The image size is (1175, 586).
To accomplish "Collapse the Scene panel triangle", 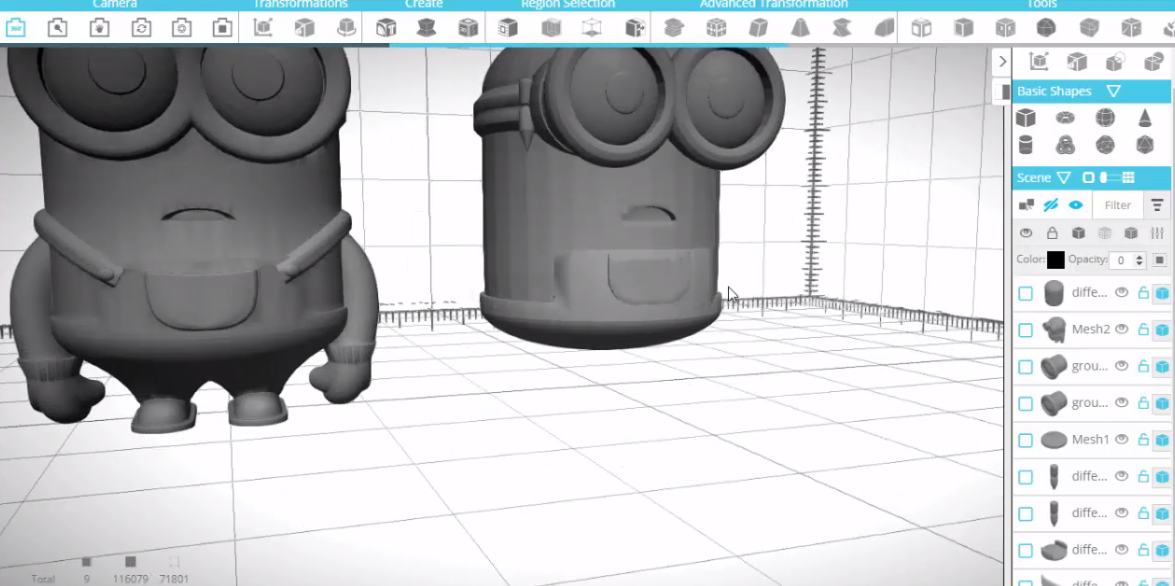I will (1063, 178).
